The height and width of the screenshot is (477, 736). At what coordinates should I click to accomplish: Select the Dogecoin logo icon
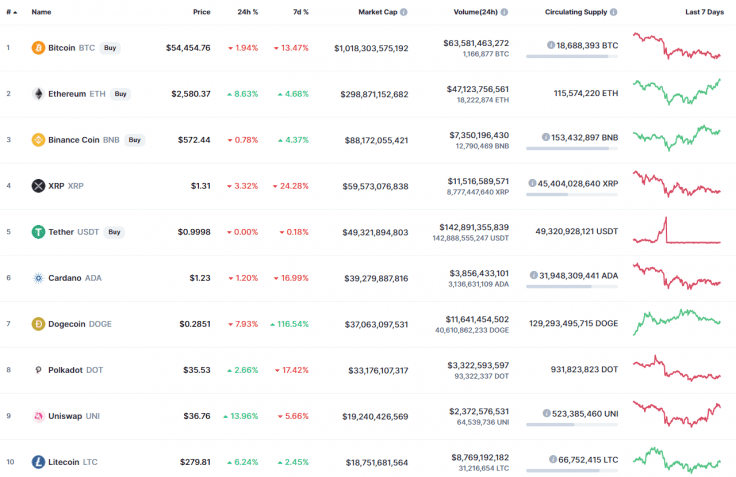[x=38, y=324]
